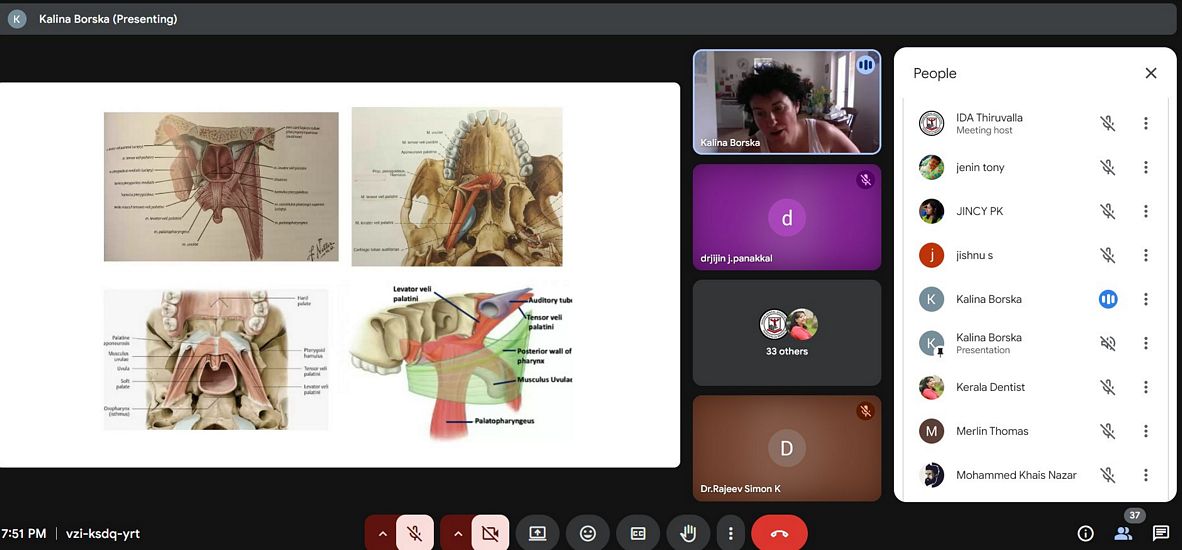Open the meeting details info icon

(x=1086, y=533)
